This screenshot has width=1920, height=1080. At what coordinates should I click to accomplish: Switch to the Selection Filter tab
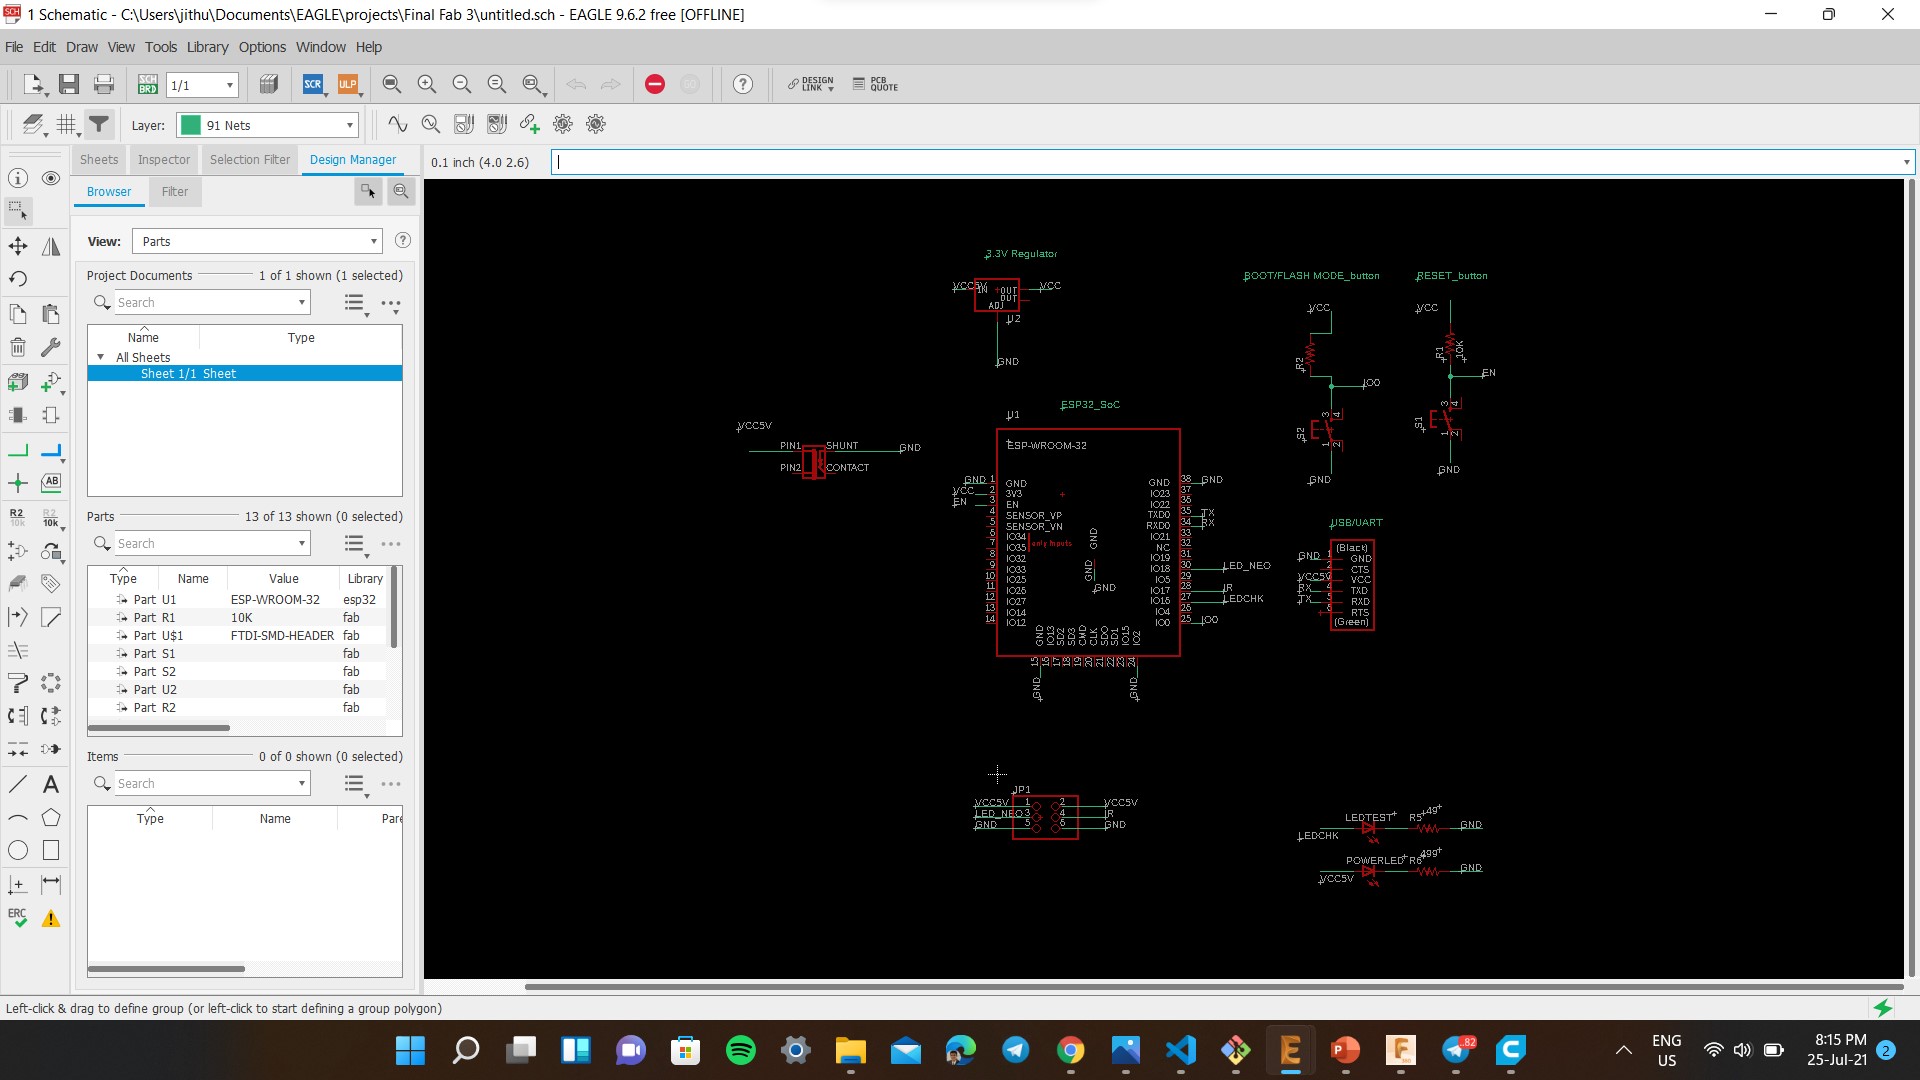click(250, 160)
